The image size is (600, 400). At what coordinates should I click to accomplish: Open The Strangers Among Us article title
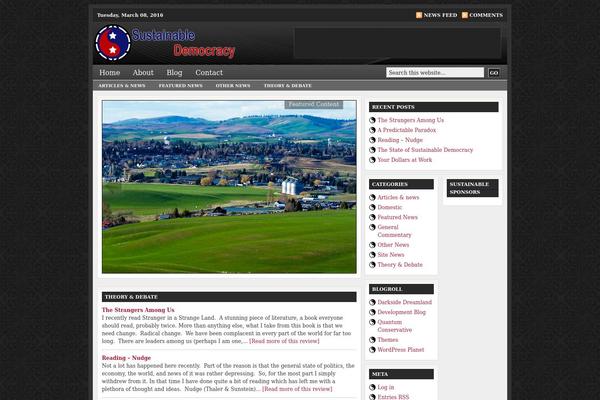(x=138, y=310)
